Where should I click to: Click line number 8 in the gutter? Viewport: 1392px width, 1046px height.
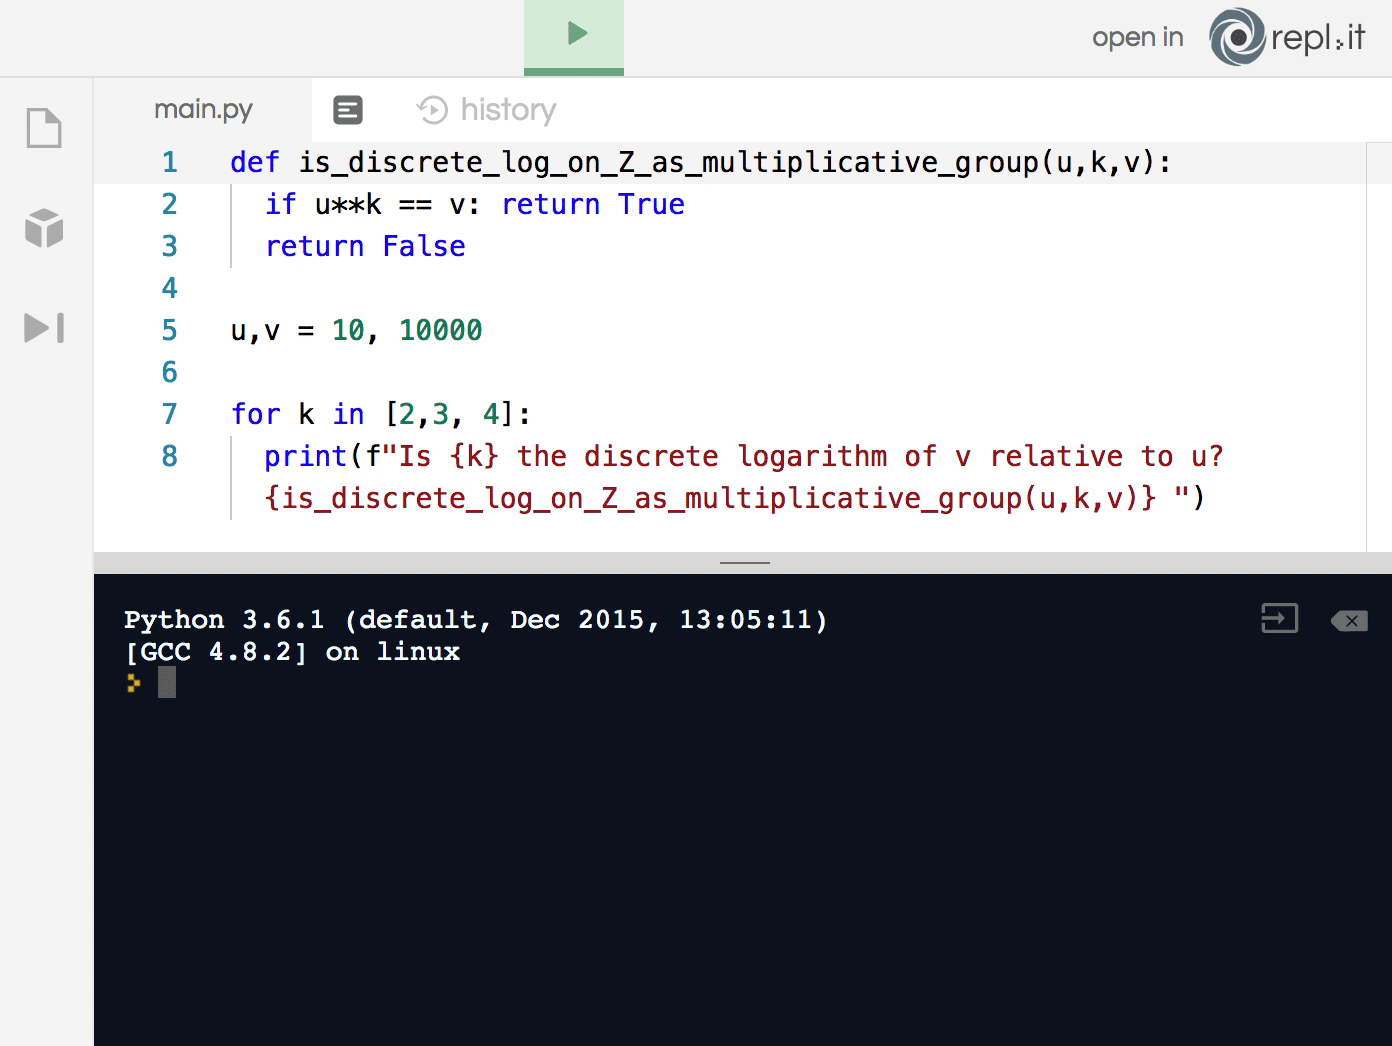[169, 456]
